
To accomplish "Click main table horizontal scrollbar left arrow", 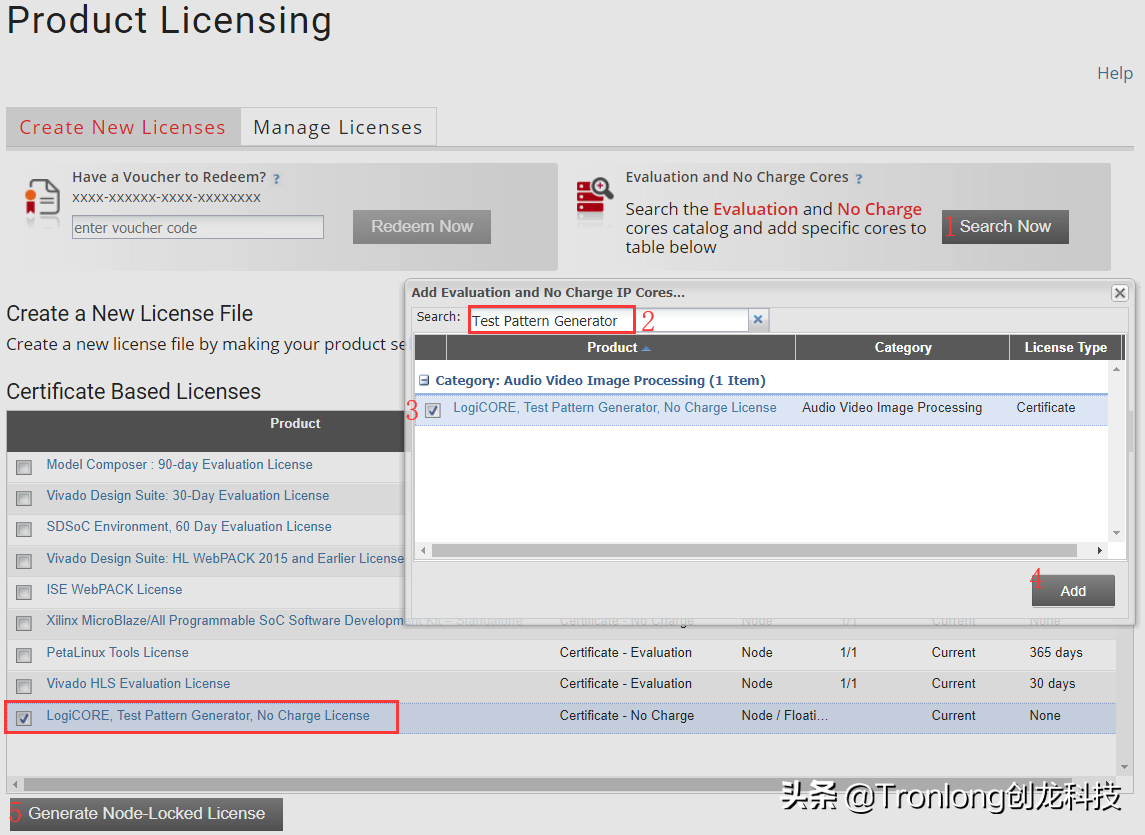I will coord(15,785).
